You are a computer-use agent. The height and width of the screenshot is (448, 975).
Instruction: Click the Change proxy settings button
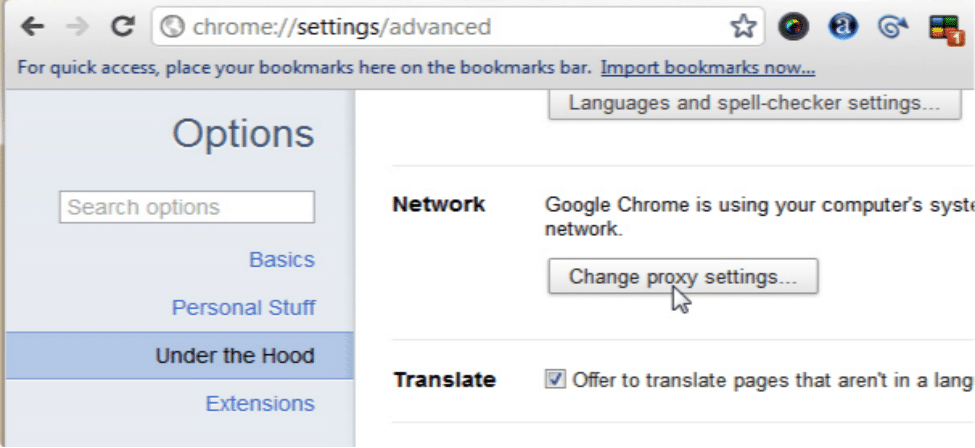click(683, 276)
